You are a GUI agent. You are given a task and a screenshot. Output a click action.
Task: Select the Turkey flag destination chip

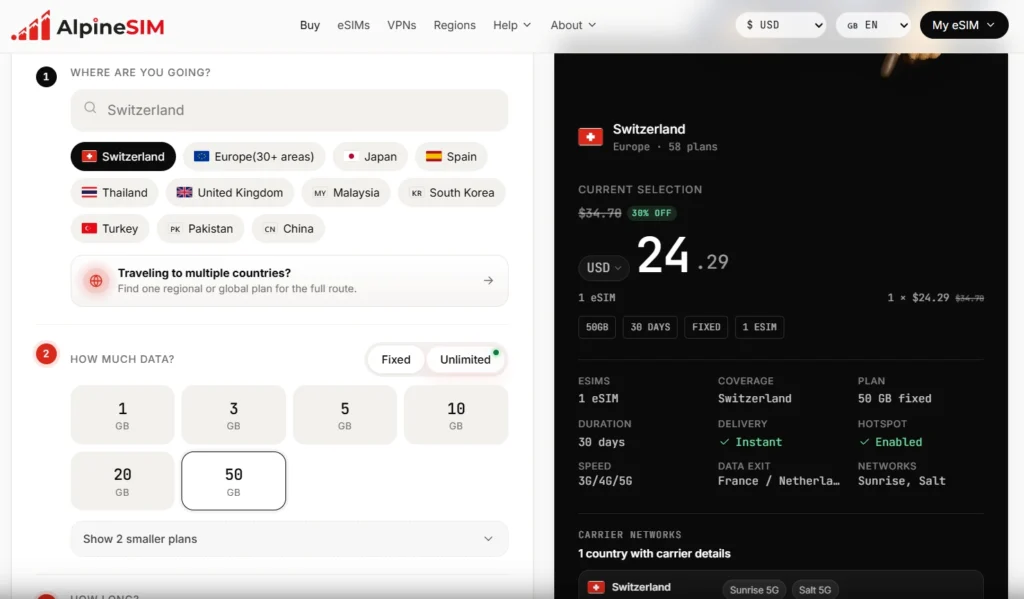coord(110,229)
